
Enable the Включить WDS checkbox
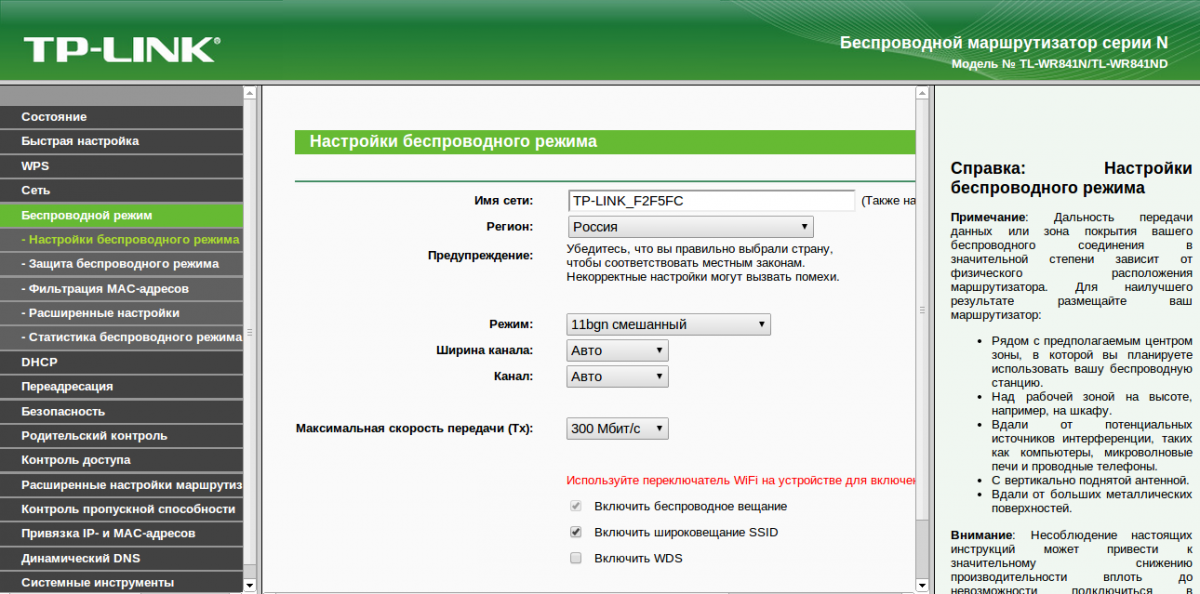[575, 558]
